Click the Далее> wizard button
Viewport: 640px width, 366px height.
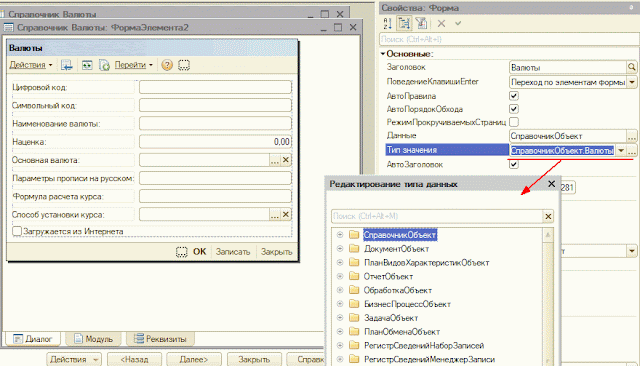click(194, 359)
